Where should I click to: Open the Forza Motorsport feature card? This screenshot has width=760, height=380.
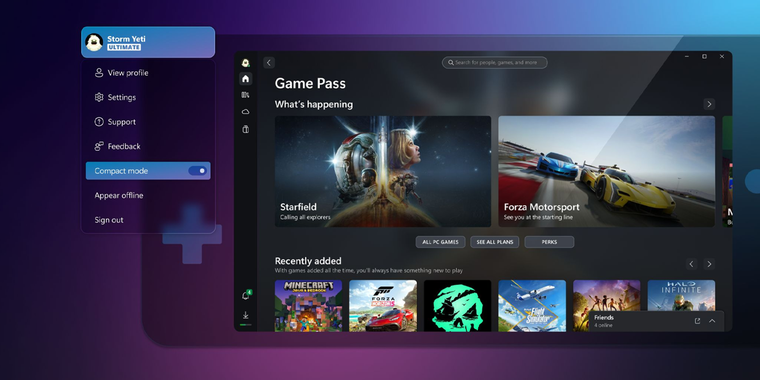point(606,171)
